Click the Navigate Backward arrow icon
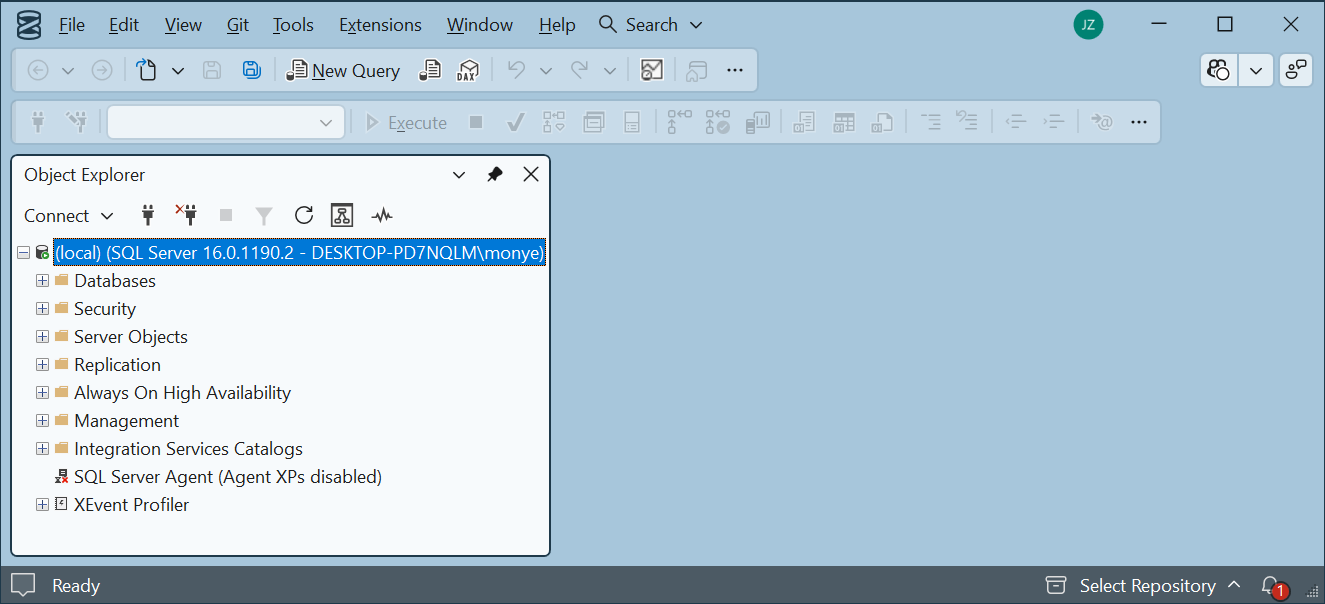Image resolution: width=1325 pixels, height=604 pixels. pyautogui.click(x=38, y=70)
